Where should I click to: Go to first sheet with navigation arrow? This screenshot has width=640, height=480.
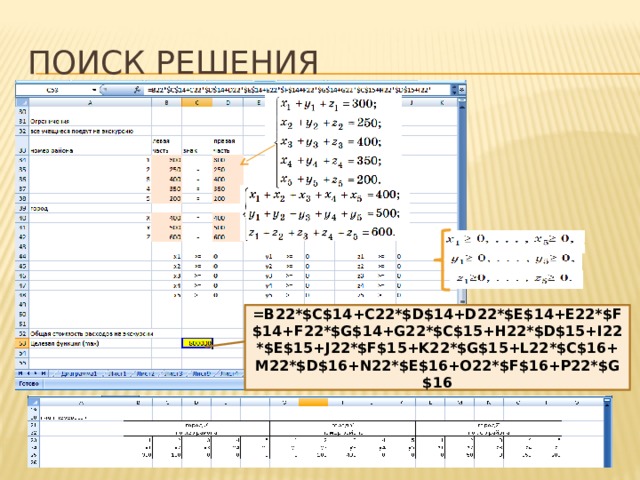(20, 373)
